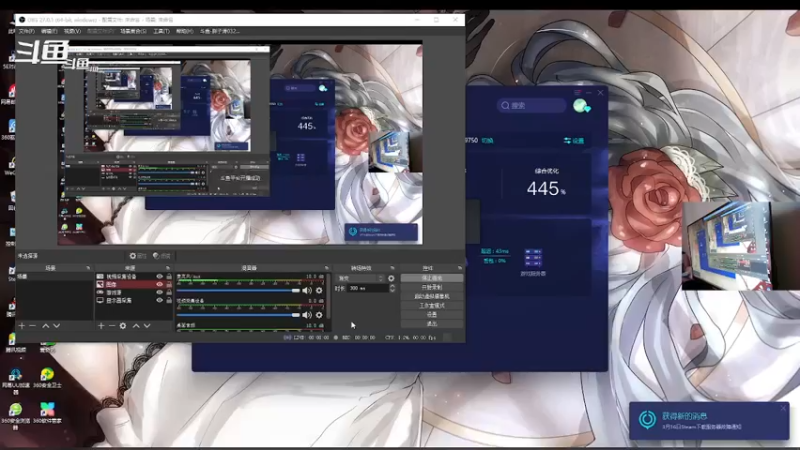Open the 文件(F) menu in OBS

tap(27, 32)
